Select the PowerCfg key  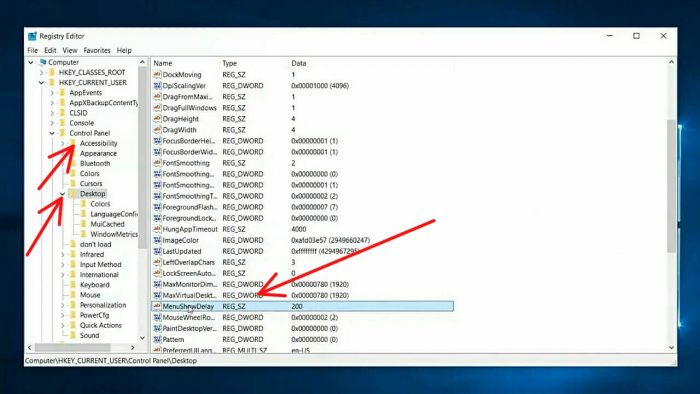point(94,315)
